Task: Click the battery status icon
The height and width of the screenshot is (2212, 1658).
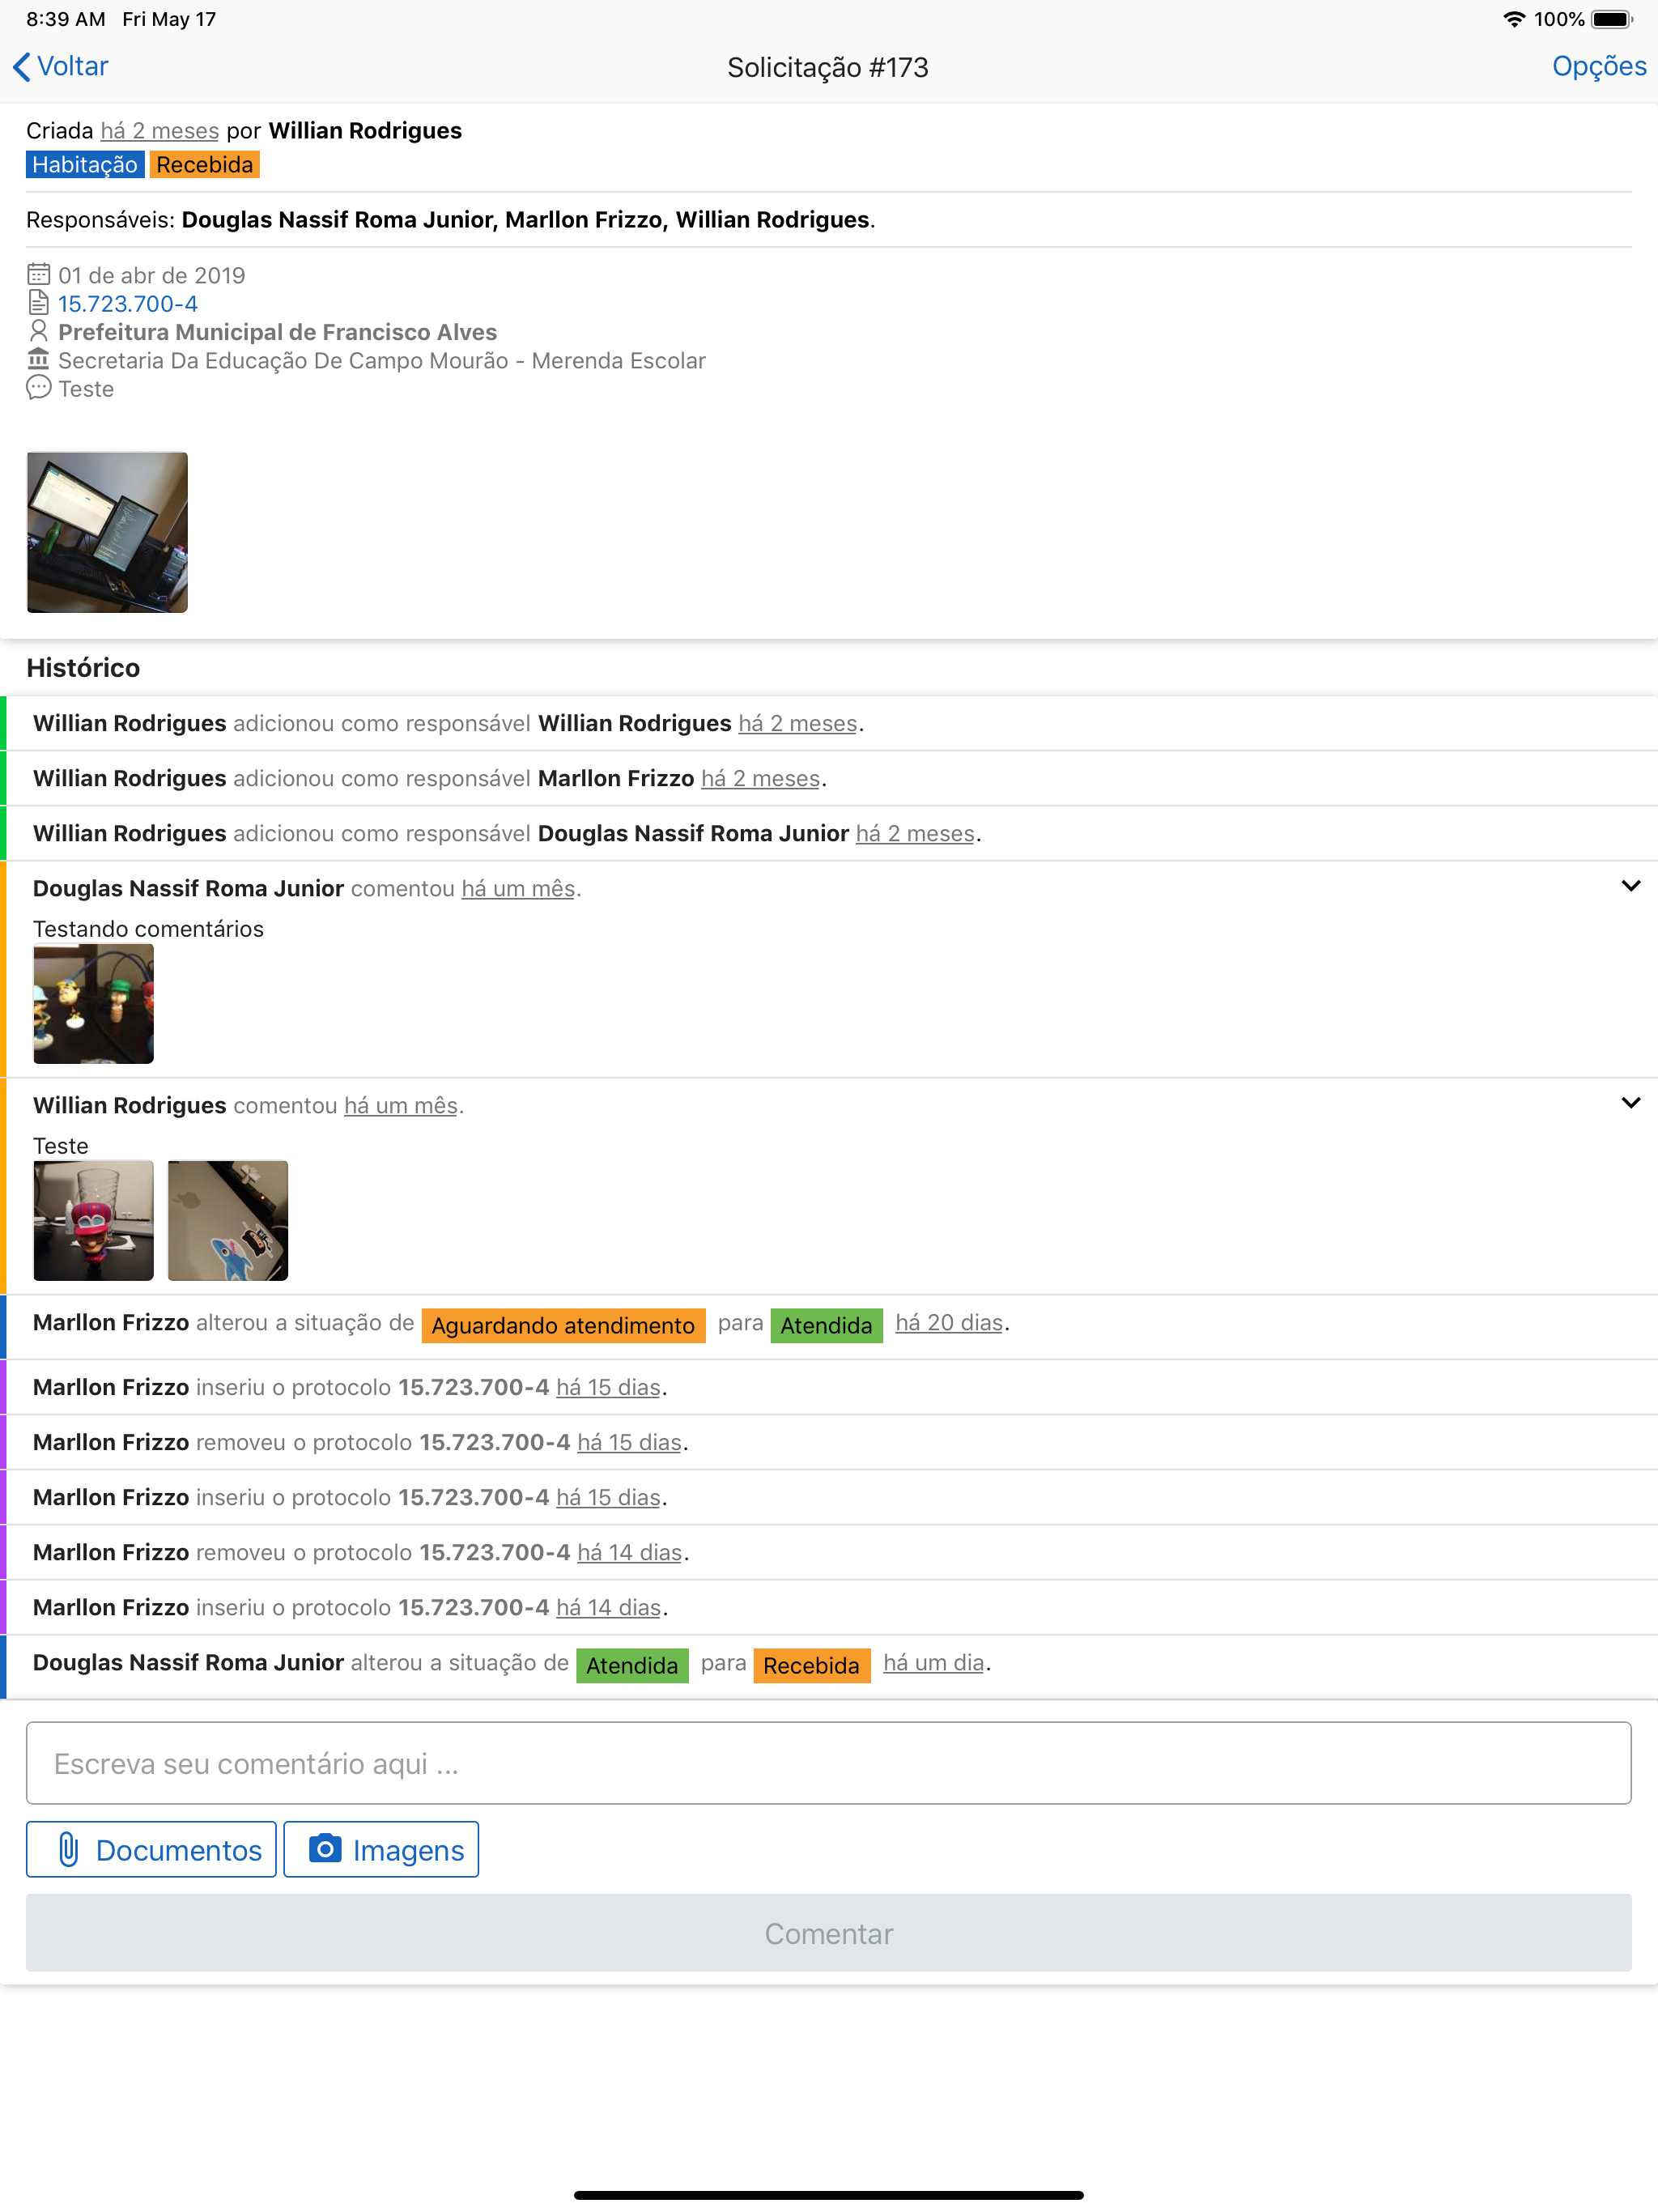Action: tap(1612, 19)
